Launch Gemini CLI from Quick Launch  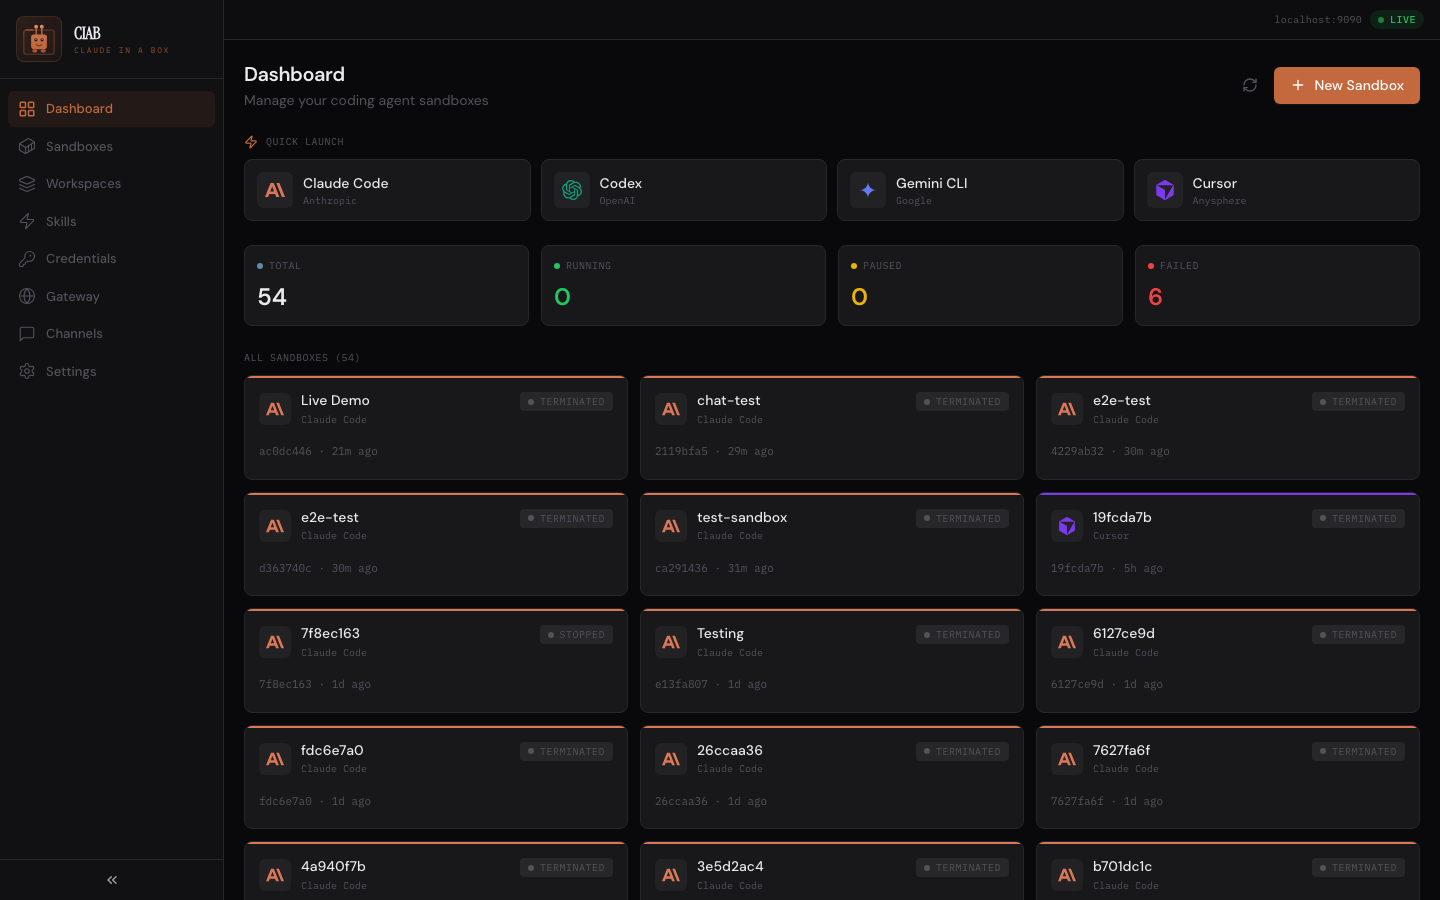(x=979, y=190)
